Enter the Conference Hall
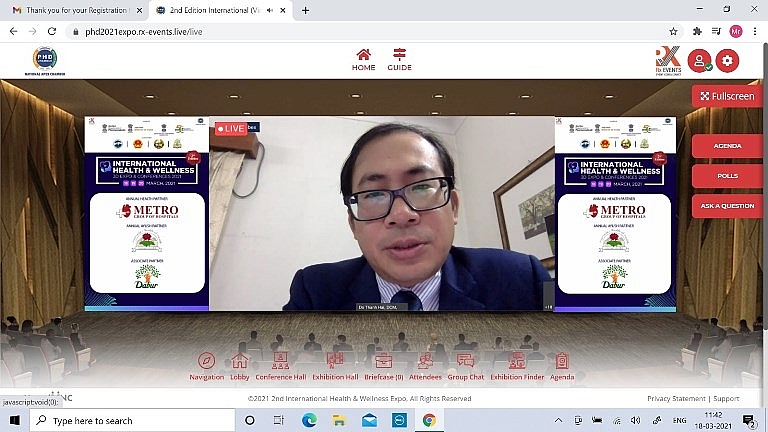 [280, 362]
